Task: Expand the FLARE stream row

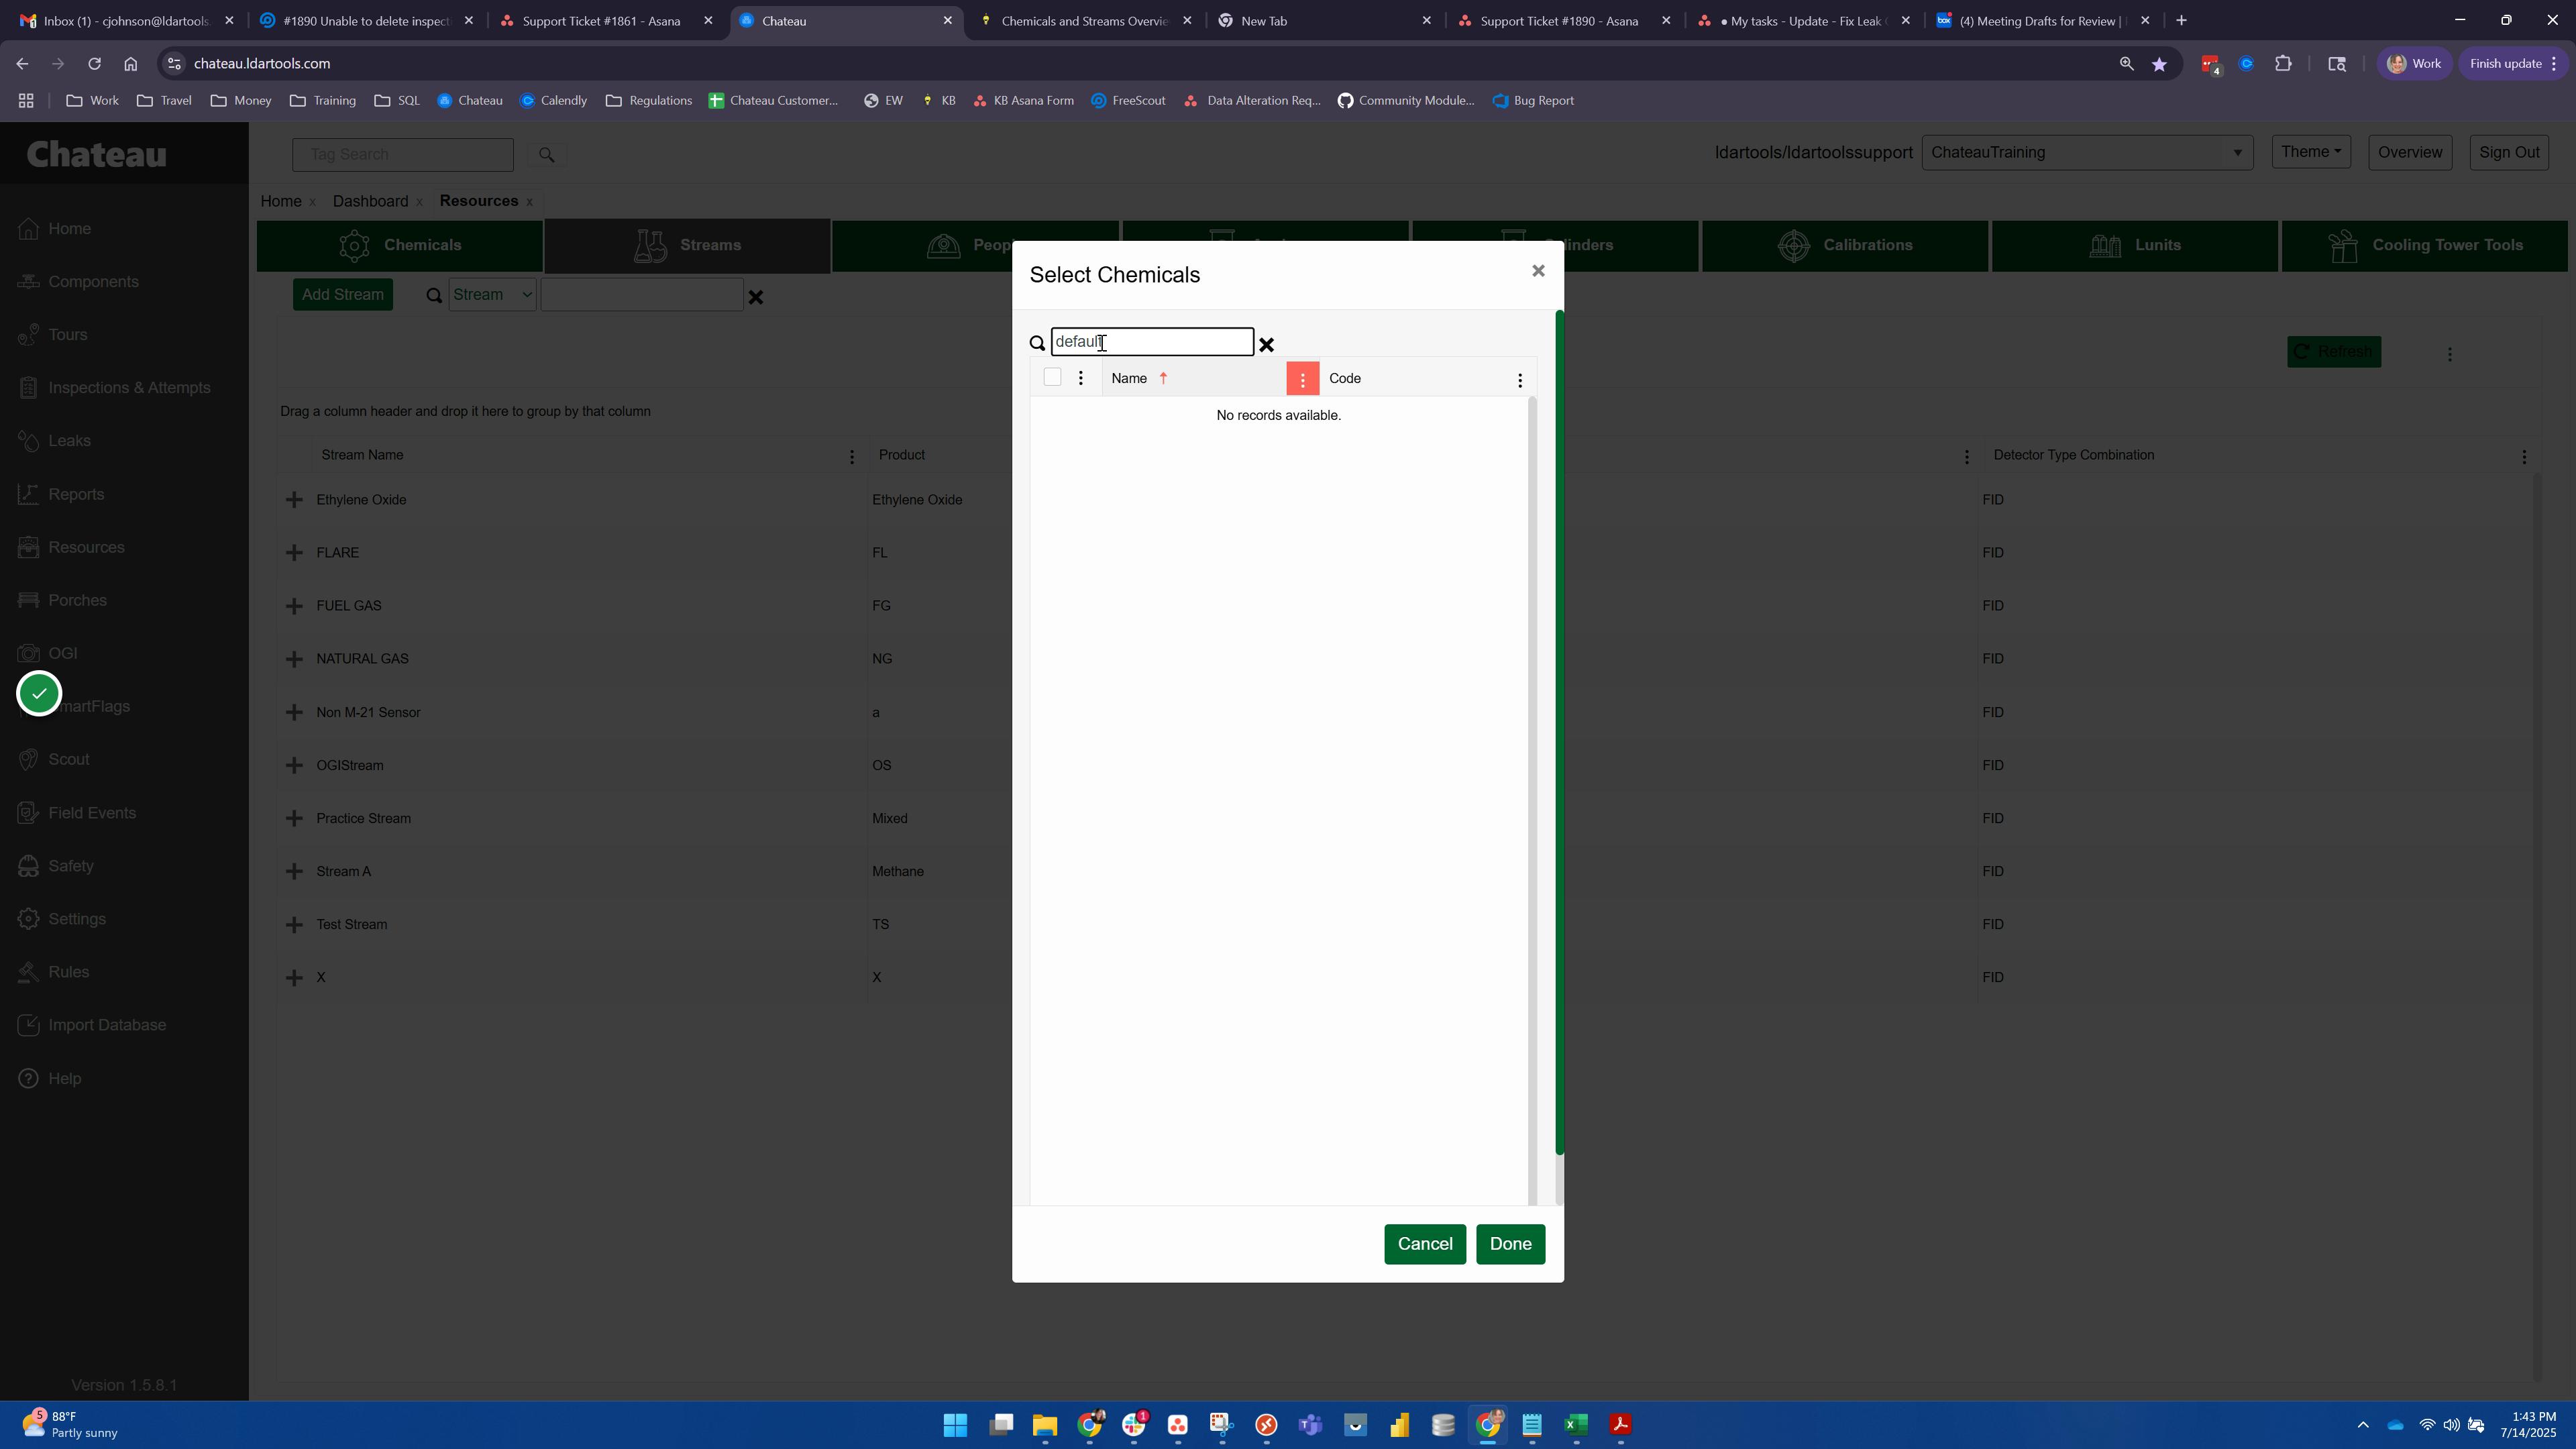Action: tap(294, 553)
